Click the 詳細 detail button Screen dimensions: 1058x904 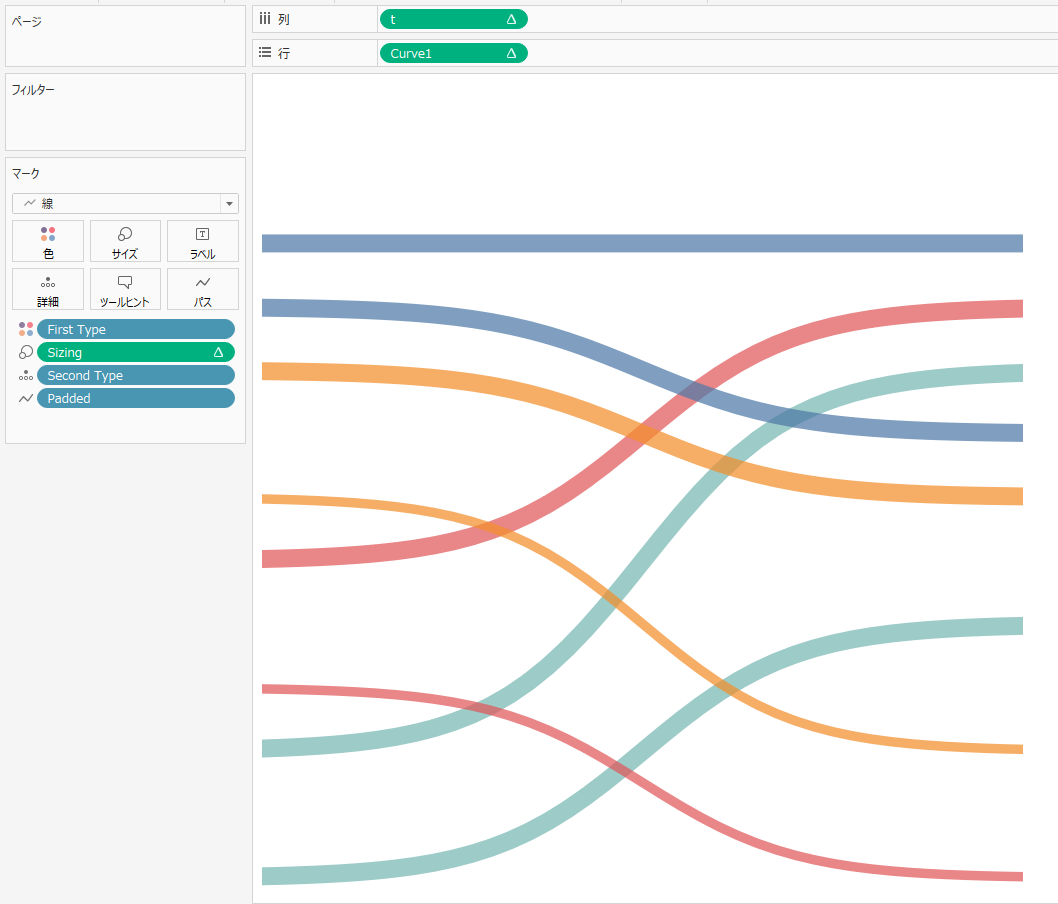48,289
